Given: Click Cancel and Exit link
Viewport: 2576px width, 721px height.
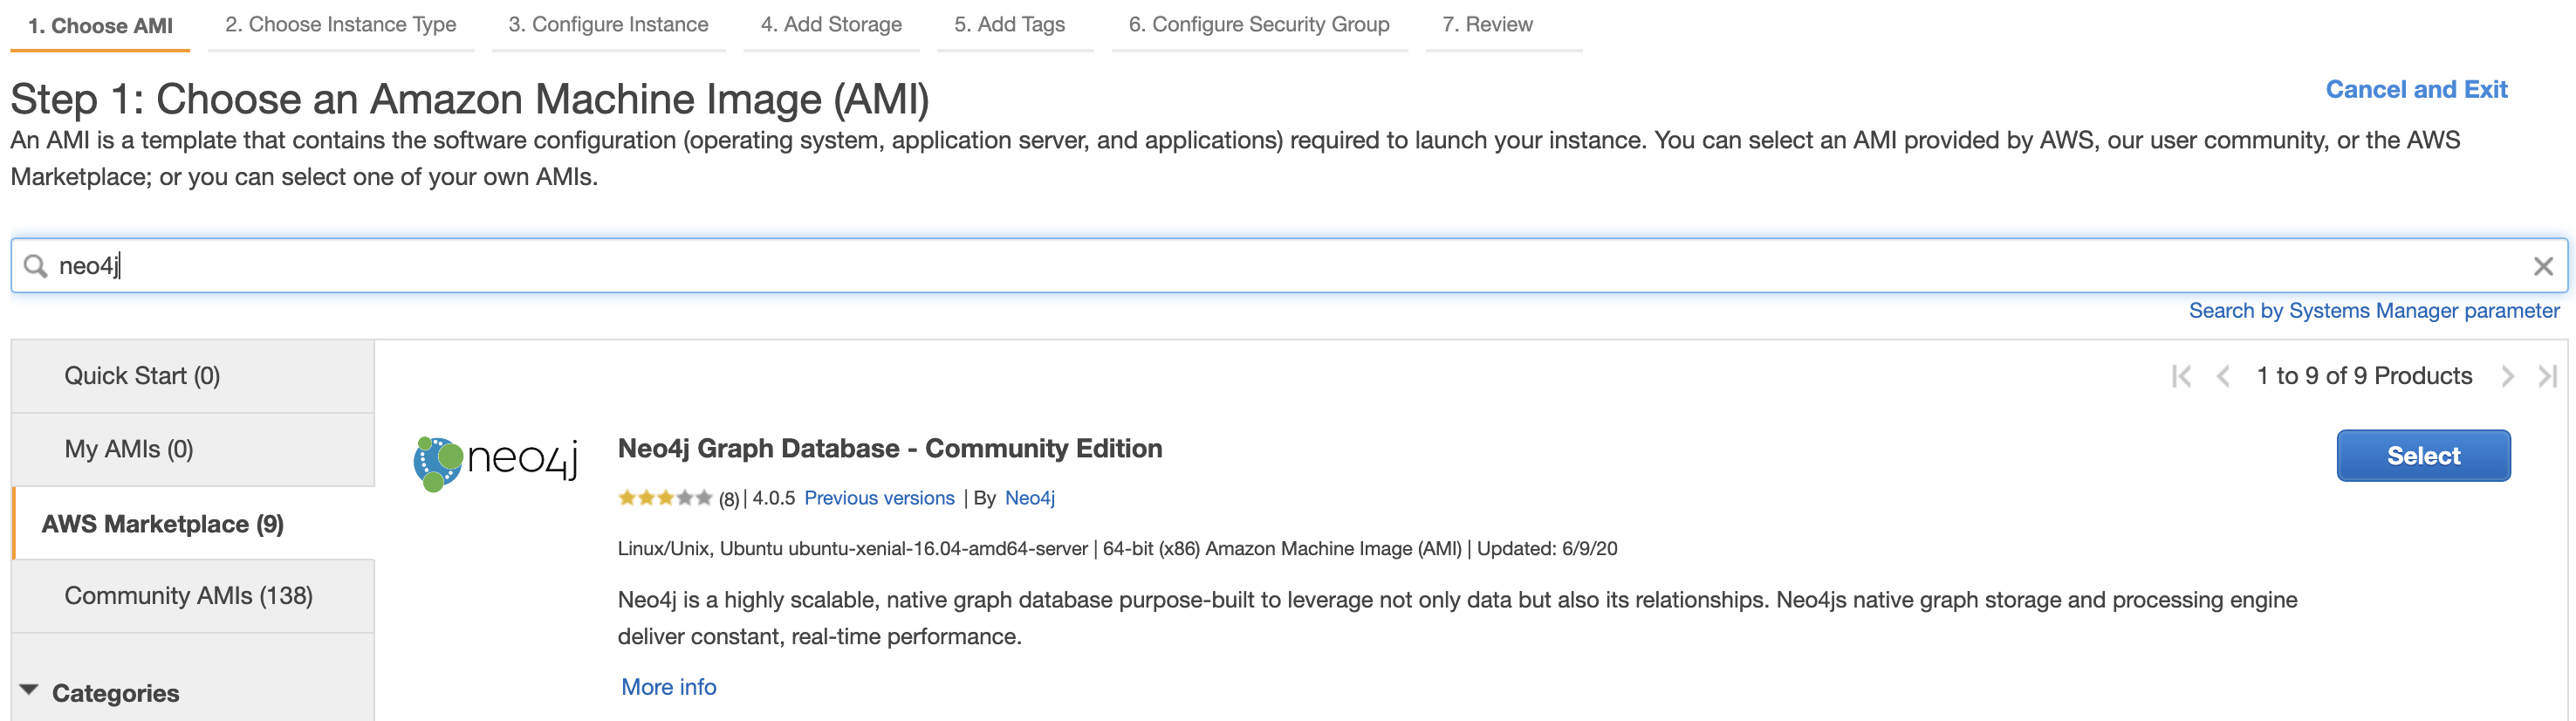Looking at the screenshot, I should coord(2416,90).
